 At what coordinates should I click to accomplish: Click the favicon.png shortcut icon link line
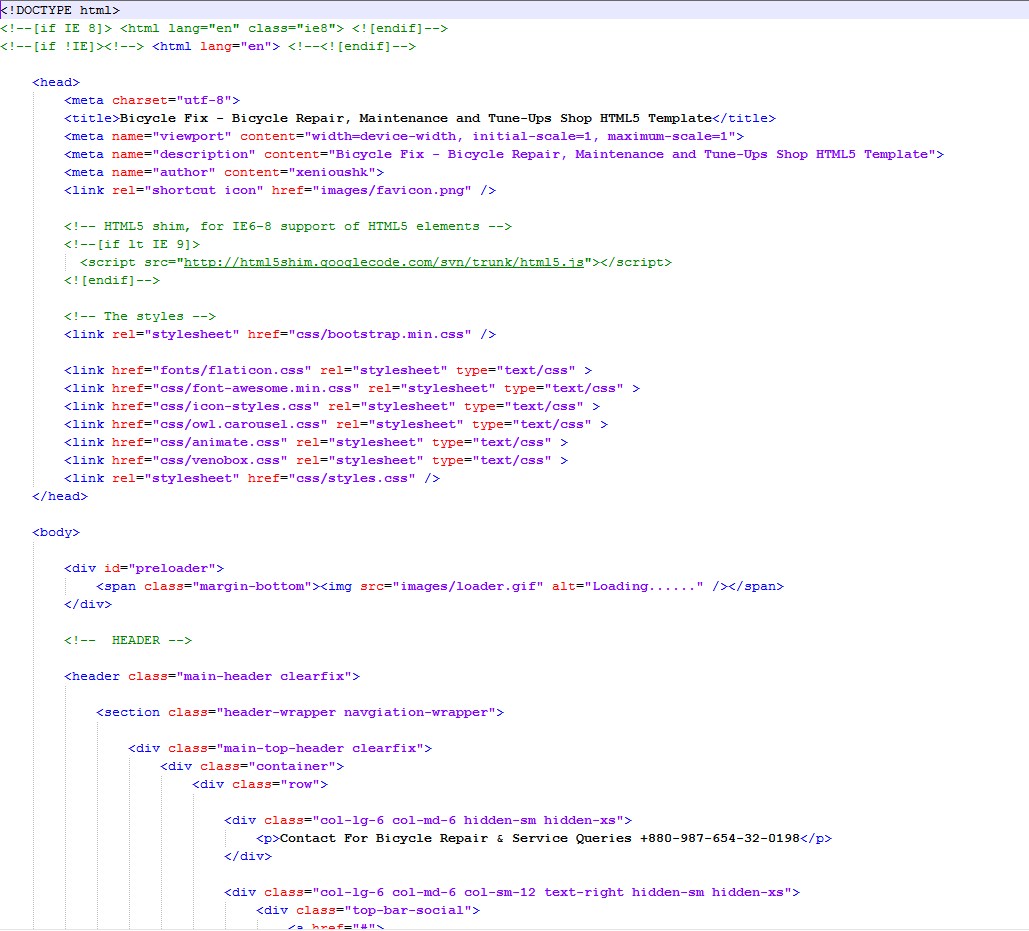(280, 190)
